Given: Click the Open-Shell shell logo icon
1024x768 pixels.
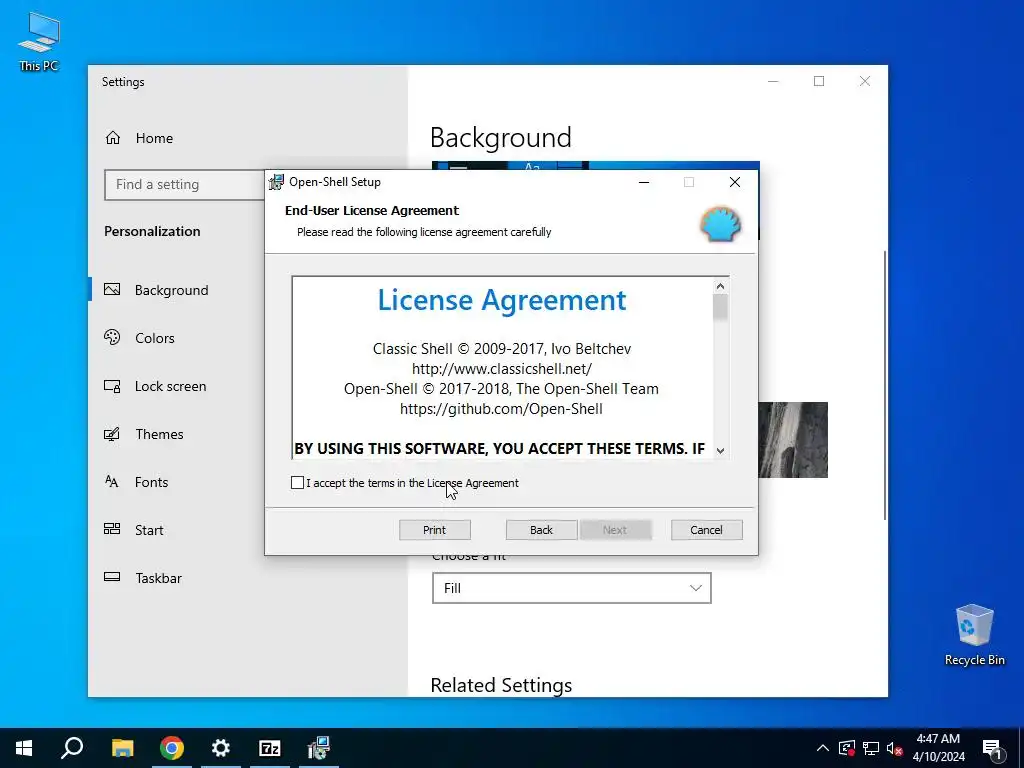Looking at the screenshot, I should (x=720, y=223).
